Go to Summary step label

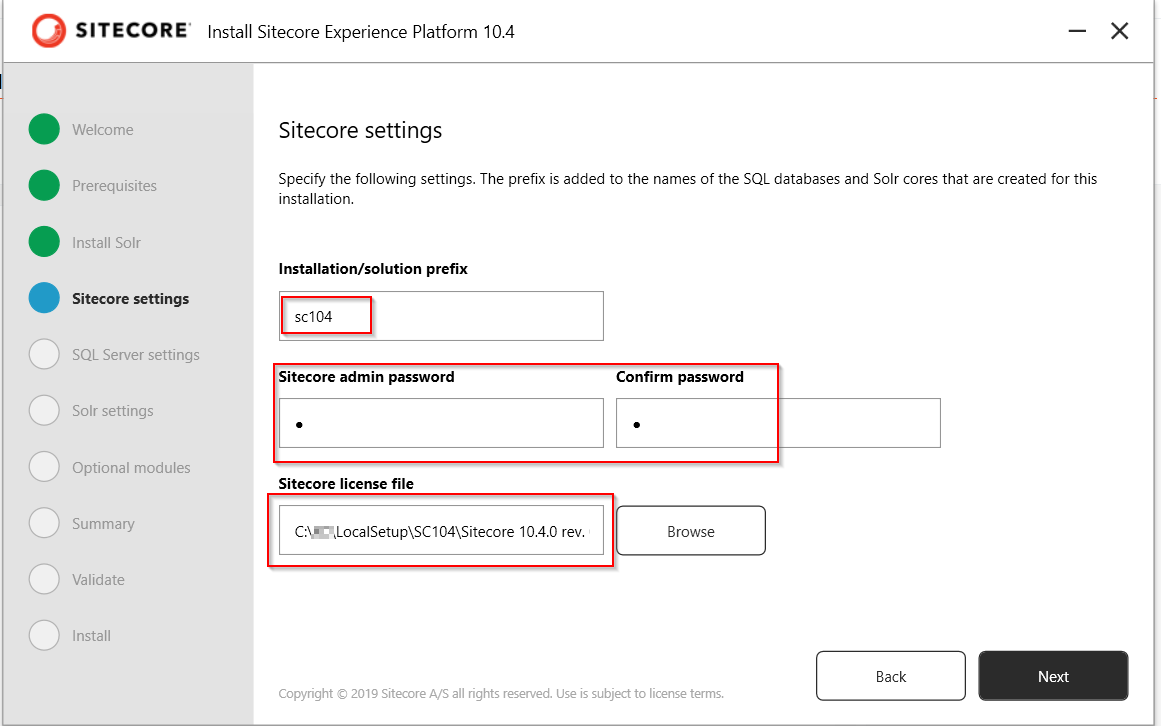pos(103,524)
